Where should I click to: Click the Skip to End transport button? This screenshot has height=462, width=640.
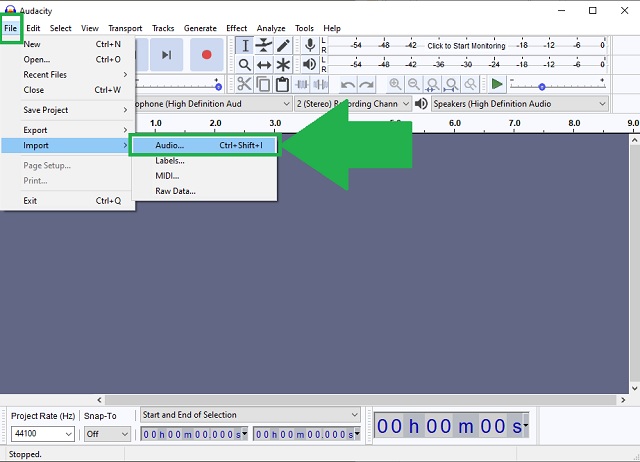click(x=167, y=55)
